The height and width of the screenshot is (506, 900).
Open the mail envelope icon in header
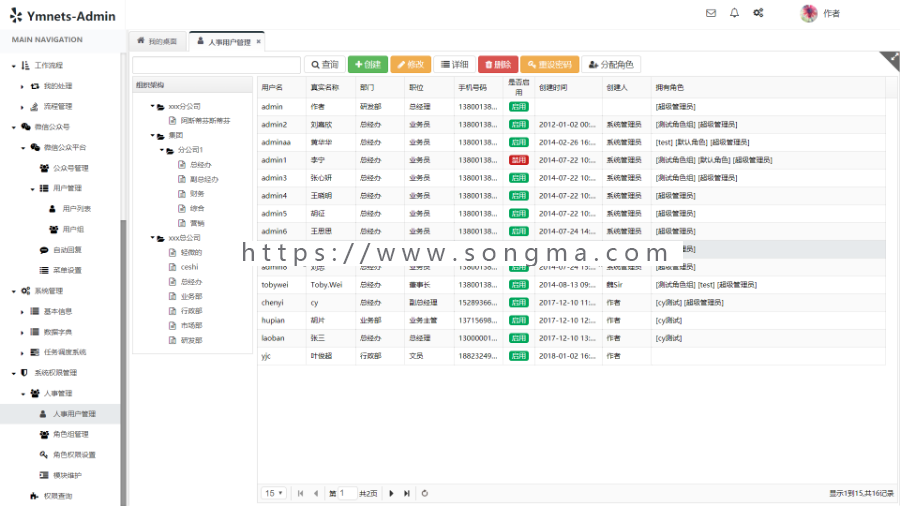click(711, 13)
